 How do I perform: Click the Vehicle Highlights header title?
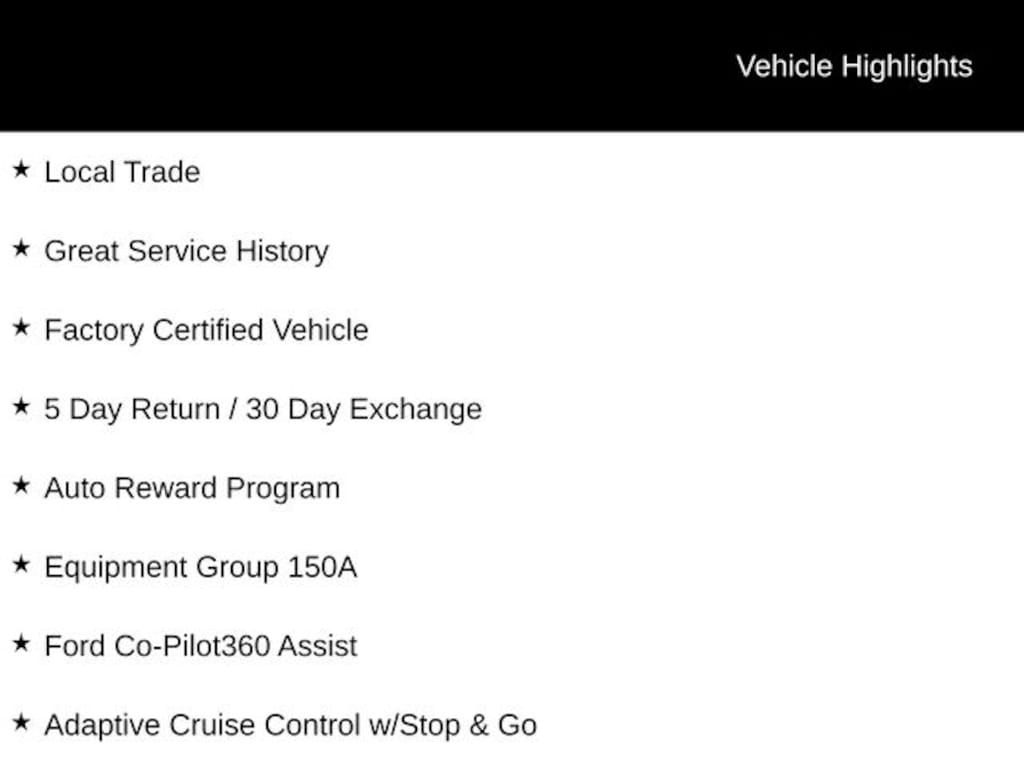853,66
